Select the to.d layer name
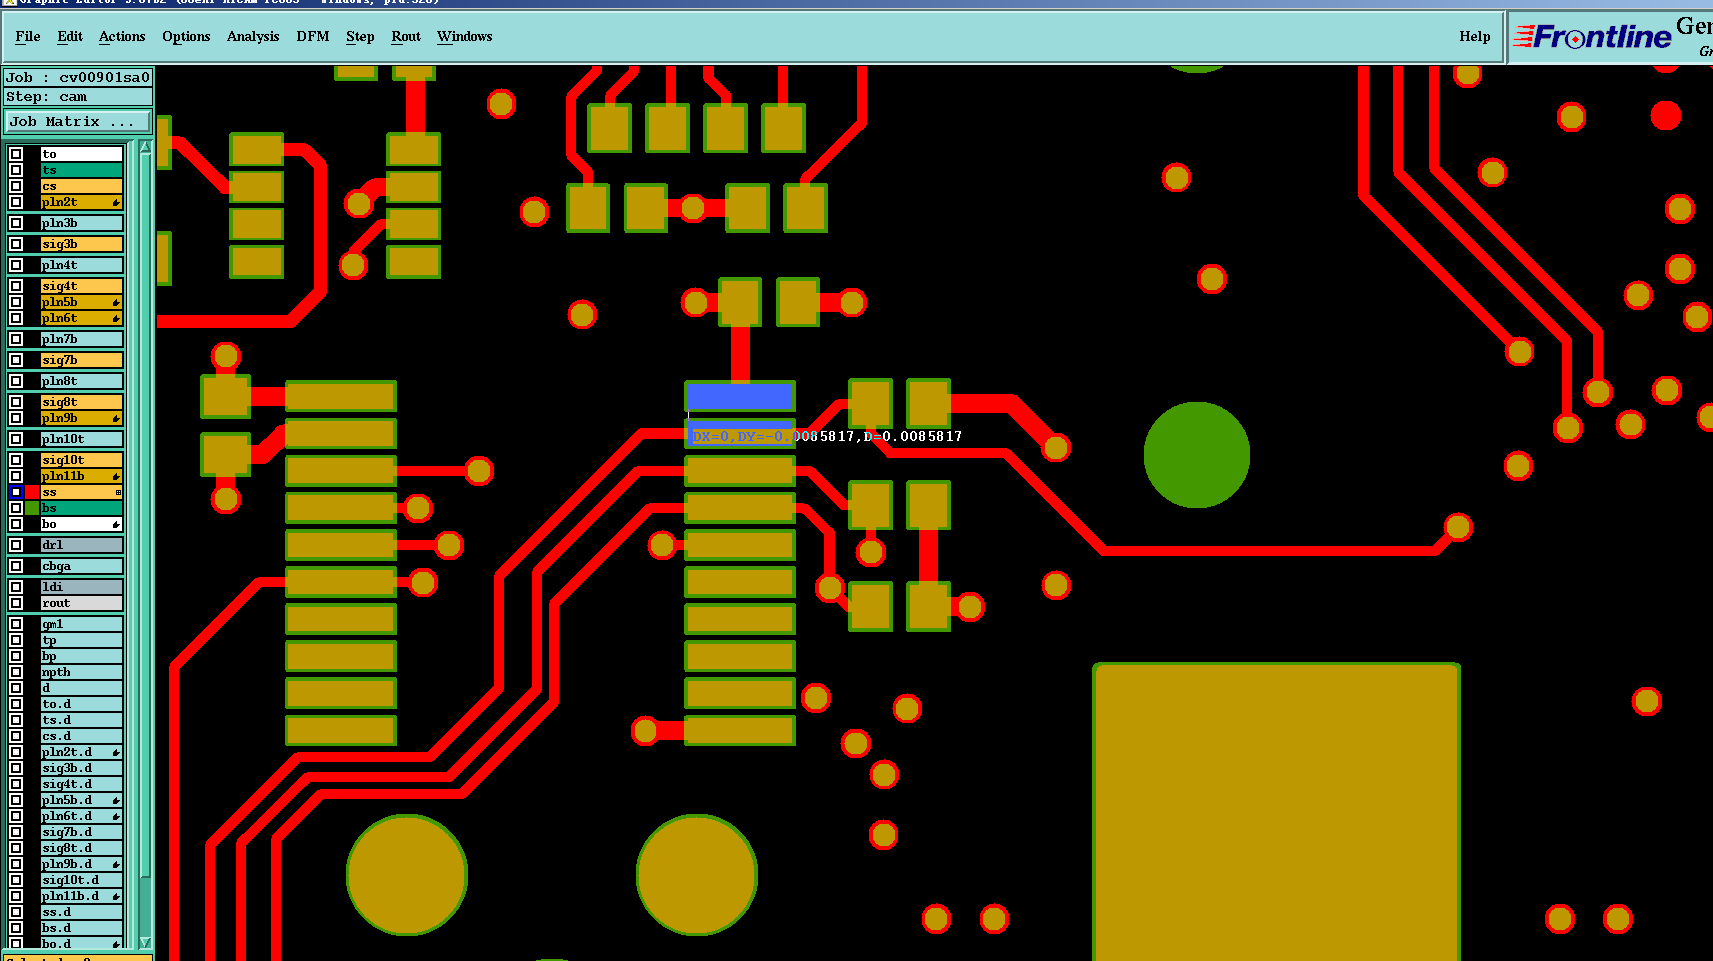 tap(81, 704)
